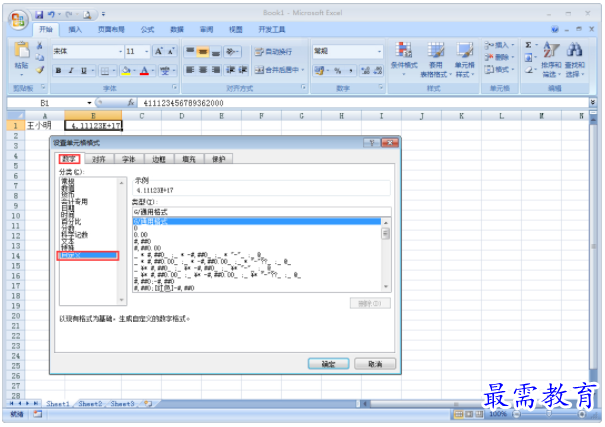This screenshot has height=427, width=605.
Task: Click the Clear eraser icon
Action: [529, 70]
